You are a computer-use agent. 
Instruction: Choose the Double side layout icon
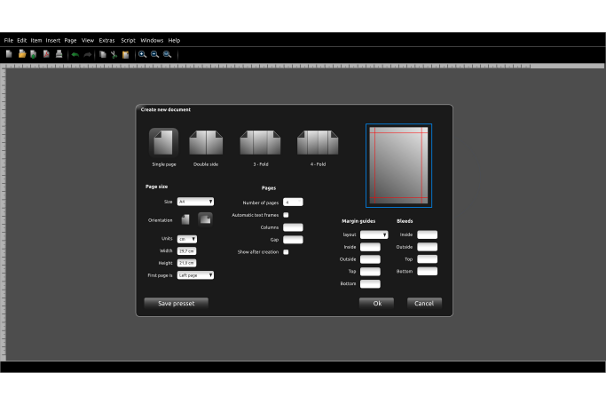[x=206, y=142]
